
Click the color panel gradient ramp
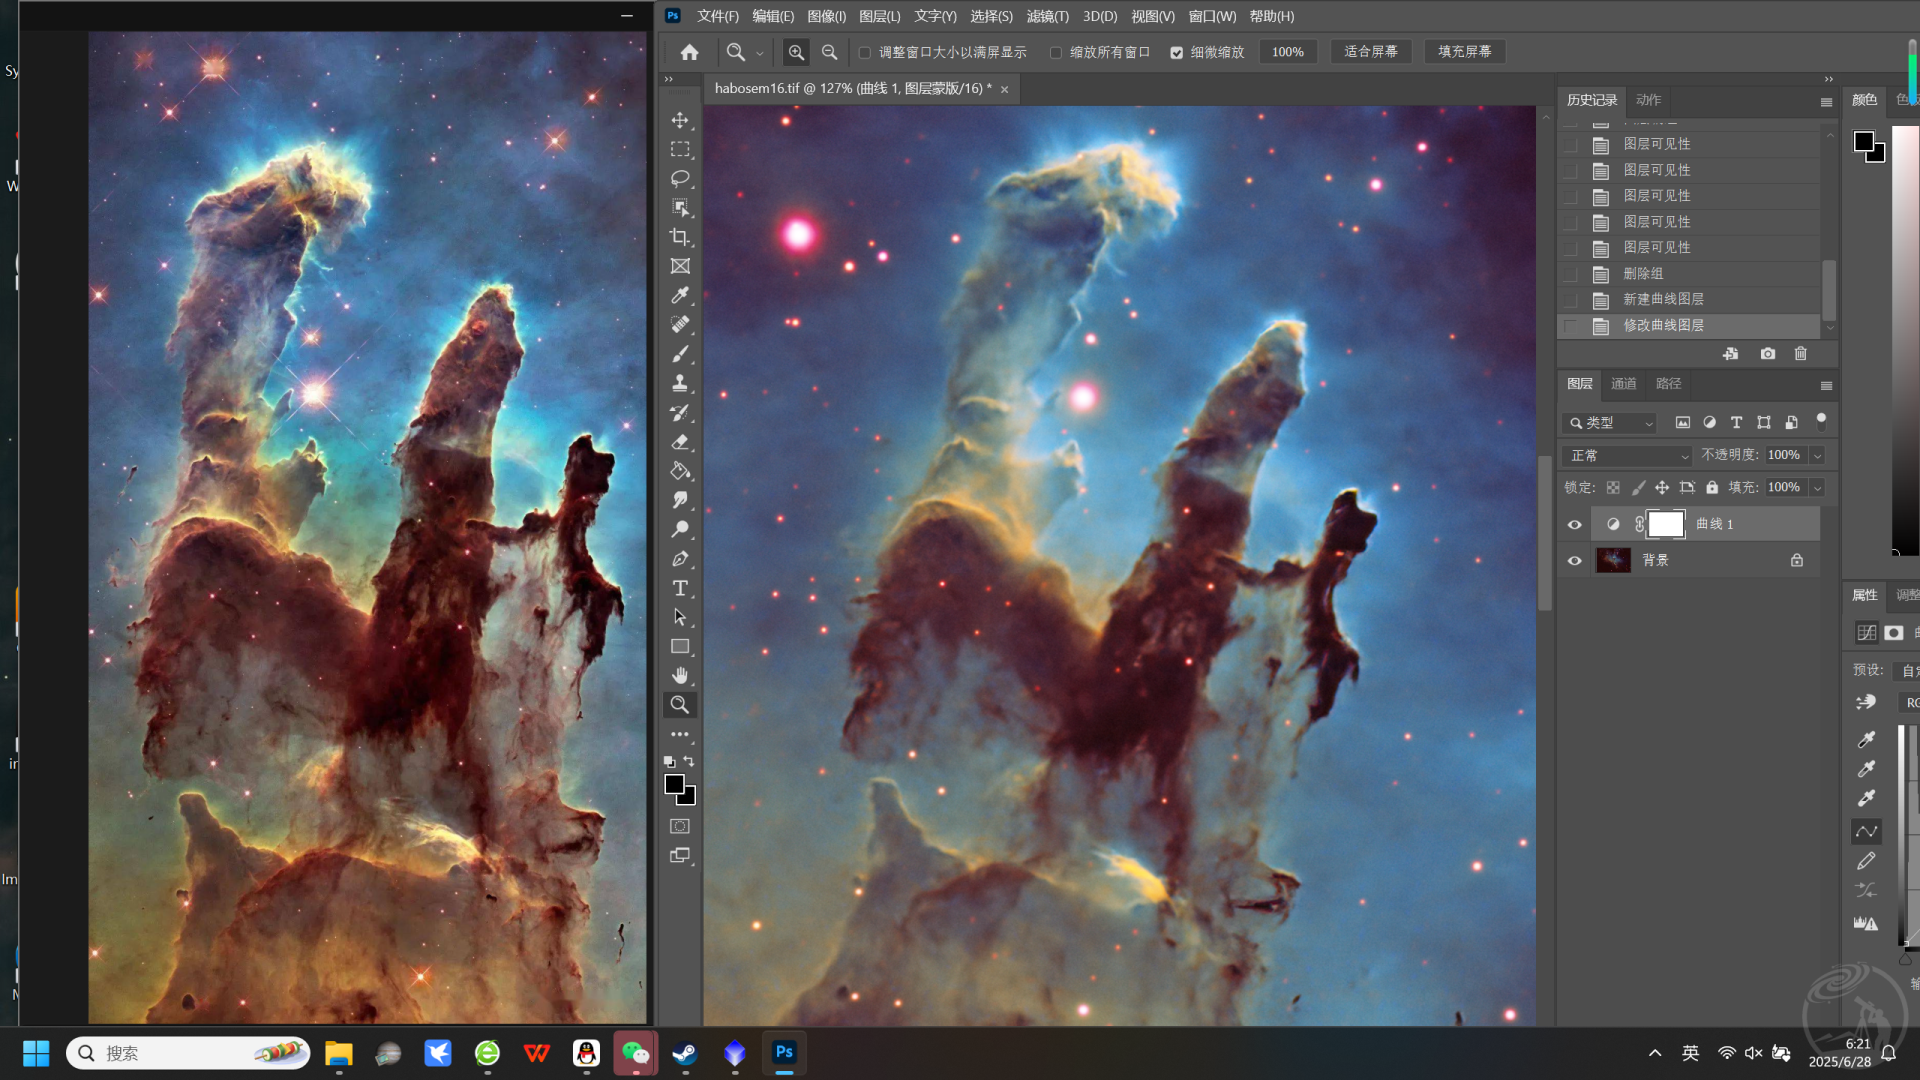1905,340
